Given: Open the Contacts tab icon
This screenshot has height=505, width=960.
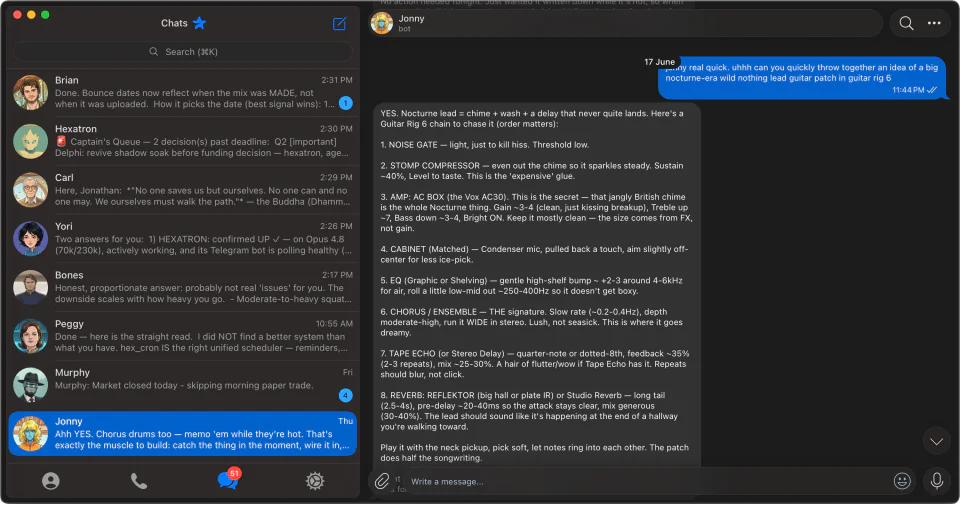Looking at the screenshot, I should pos(51,481).
